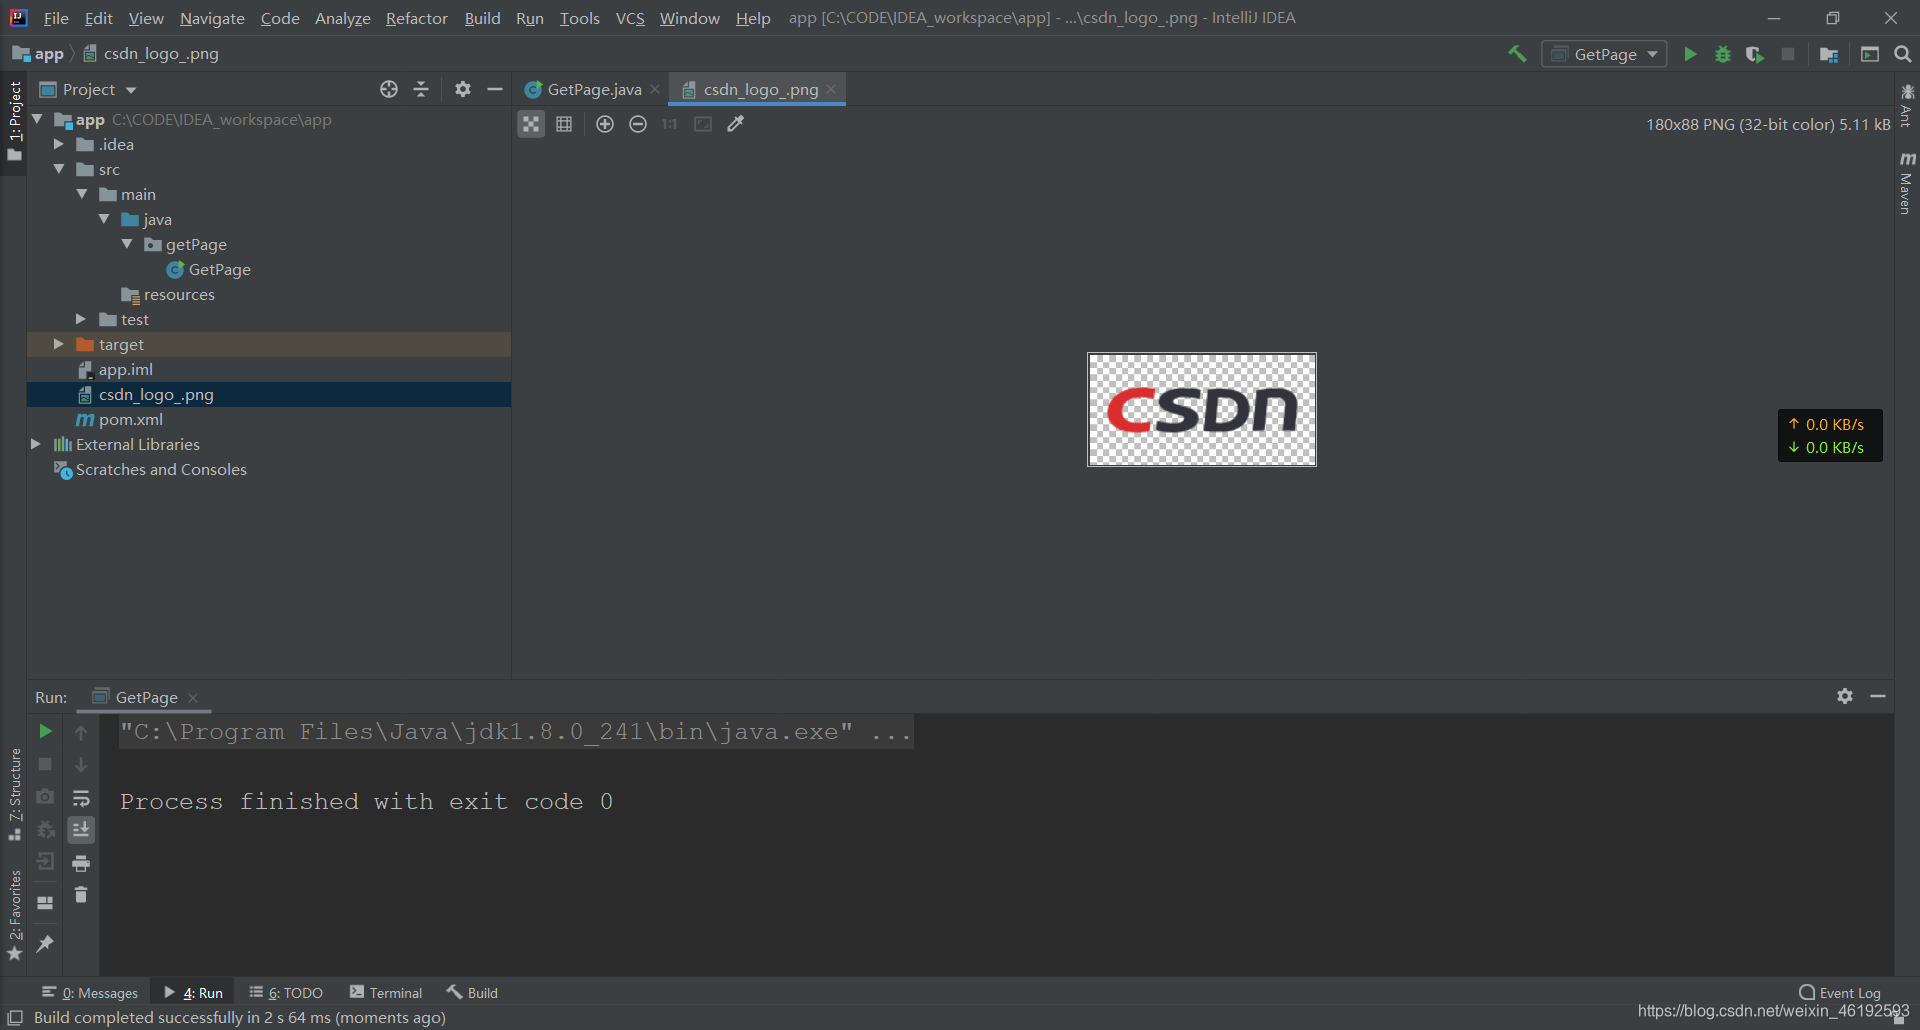Toggle scroll to end in Run console

pyautogui.click(x=81, y=830)
